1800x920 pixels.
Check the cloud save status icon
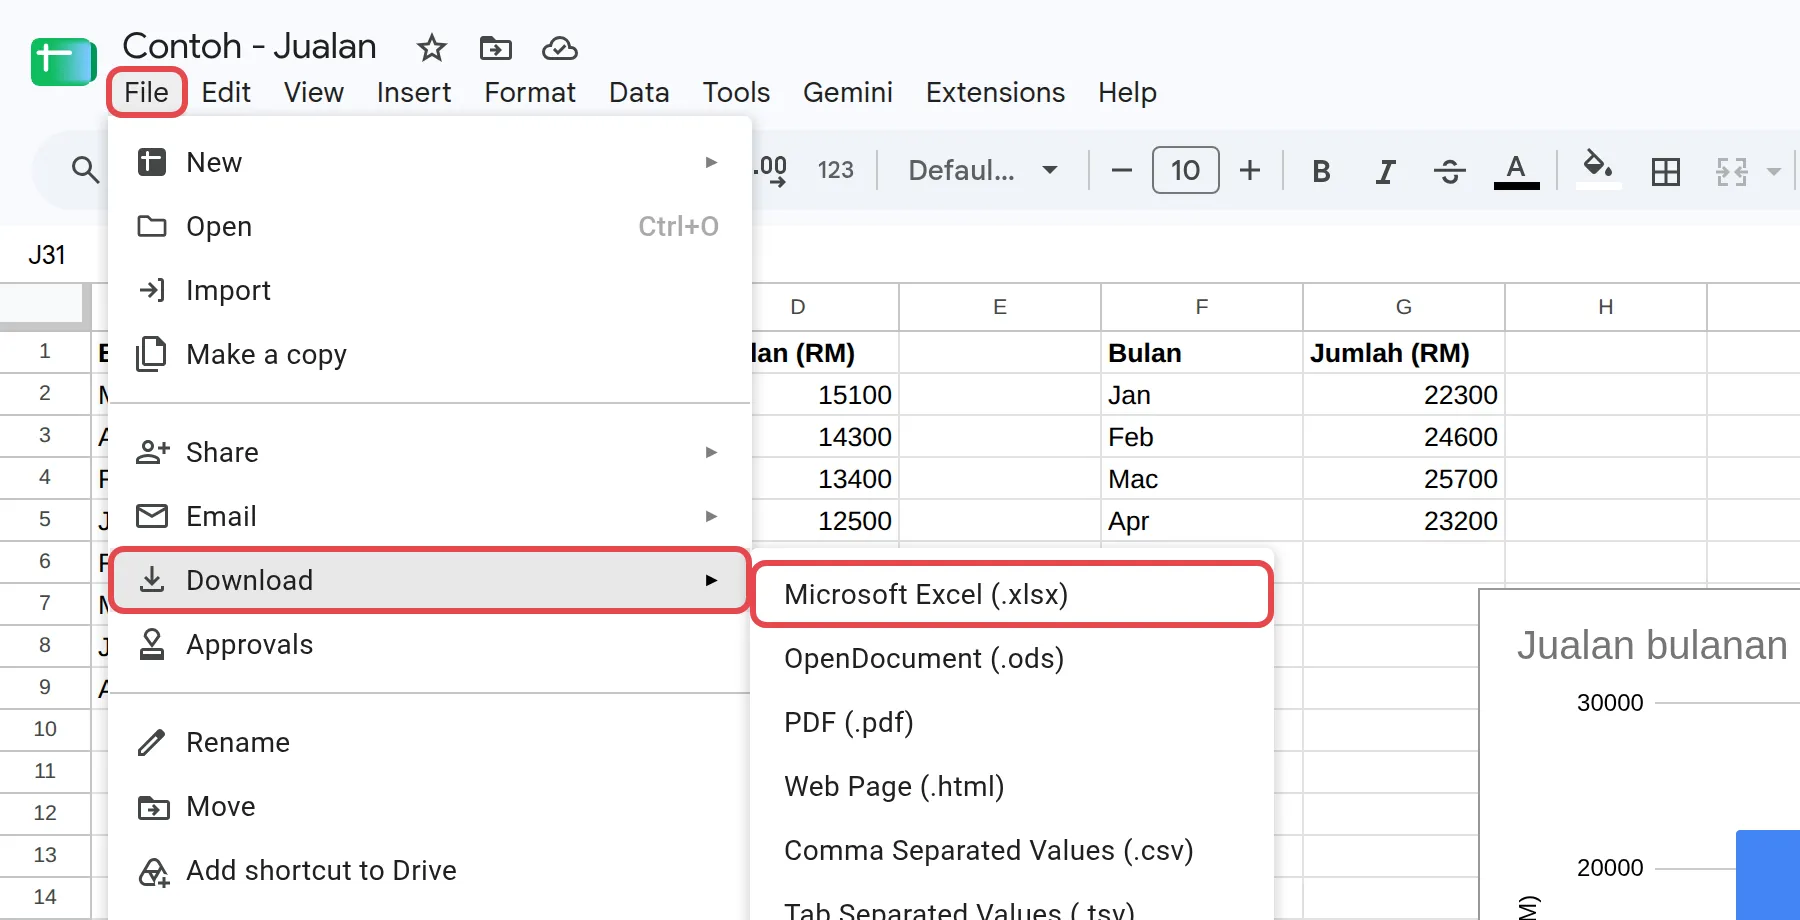point(559,48)
